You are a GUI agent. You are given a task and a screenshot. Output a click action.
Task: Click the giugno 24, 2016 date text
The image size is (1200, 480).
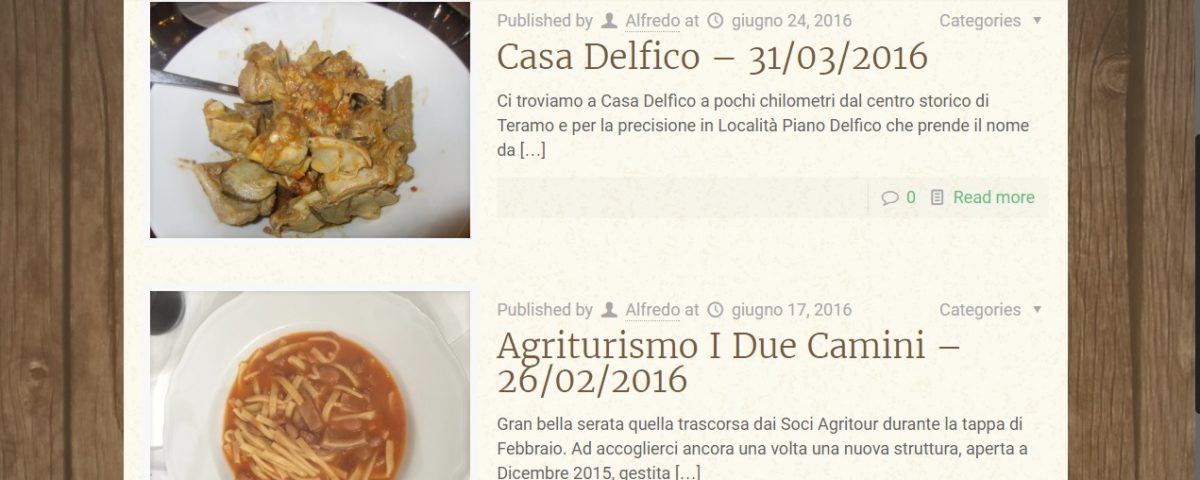[x=792, y=20]
